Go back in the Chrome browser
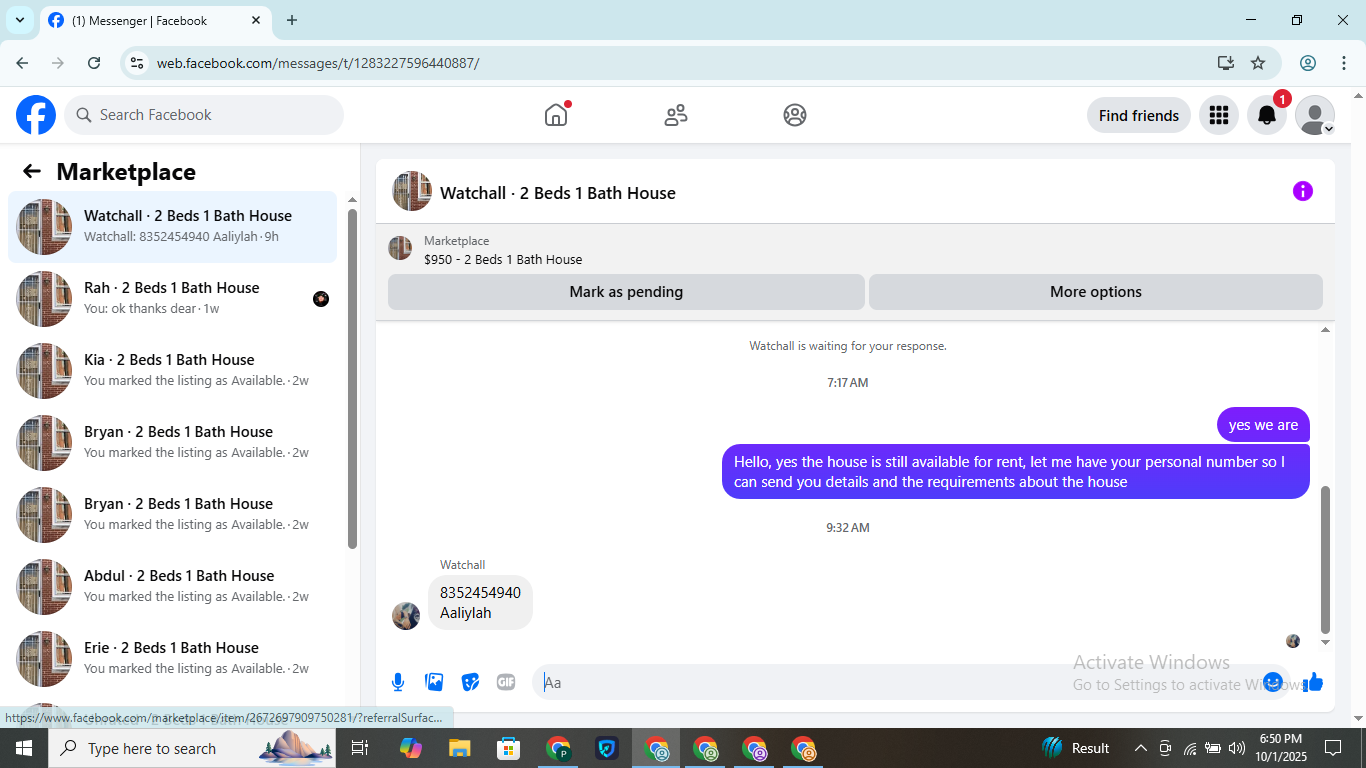The image size is (1366, 768). click(x=22, y=63)
